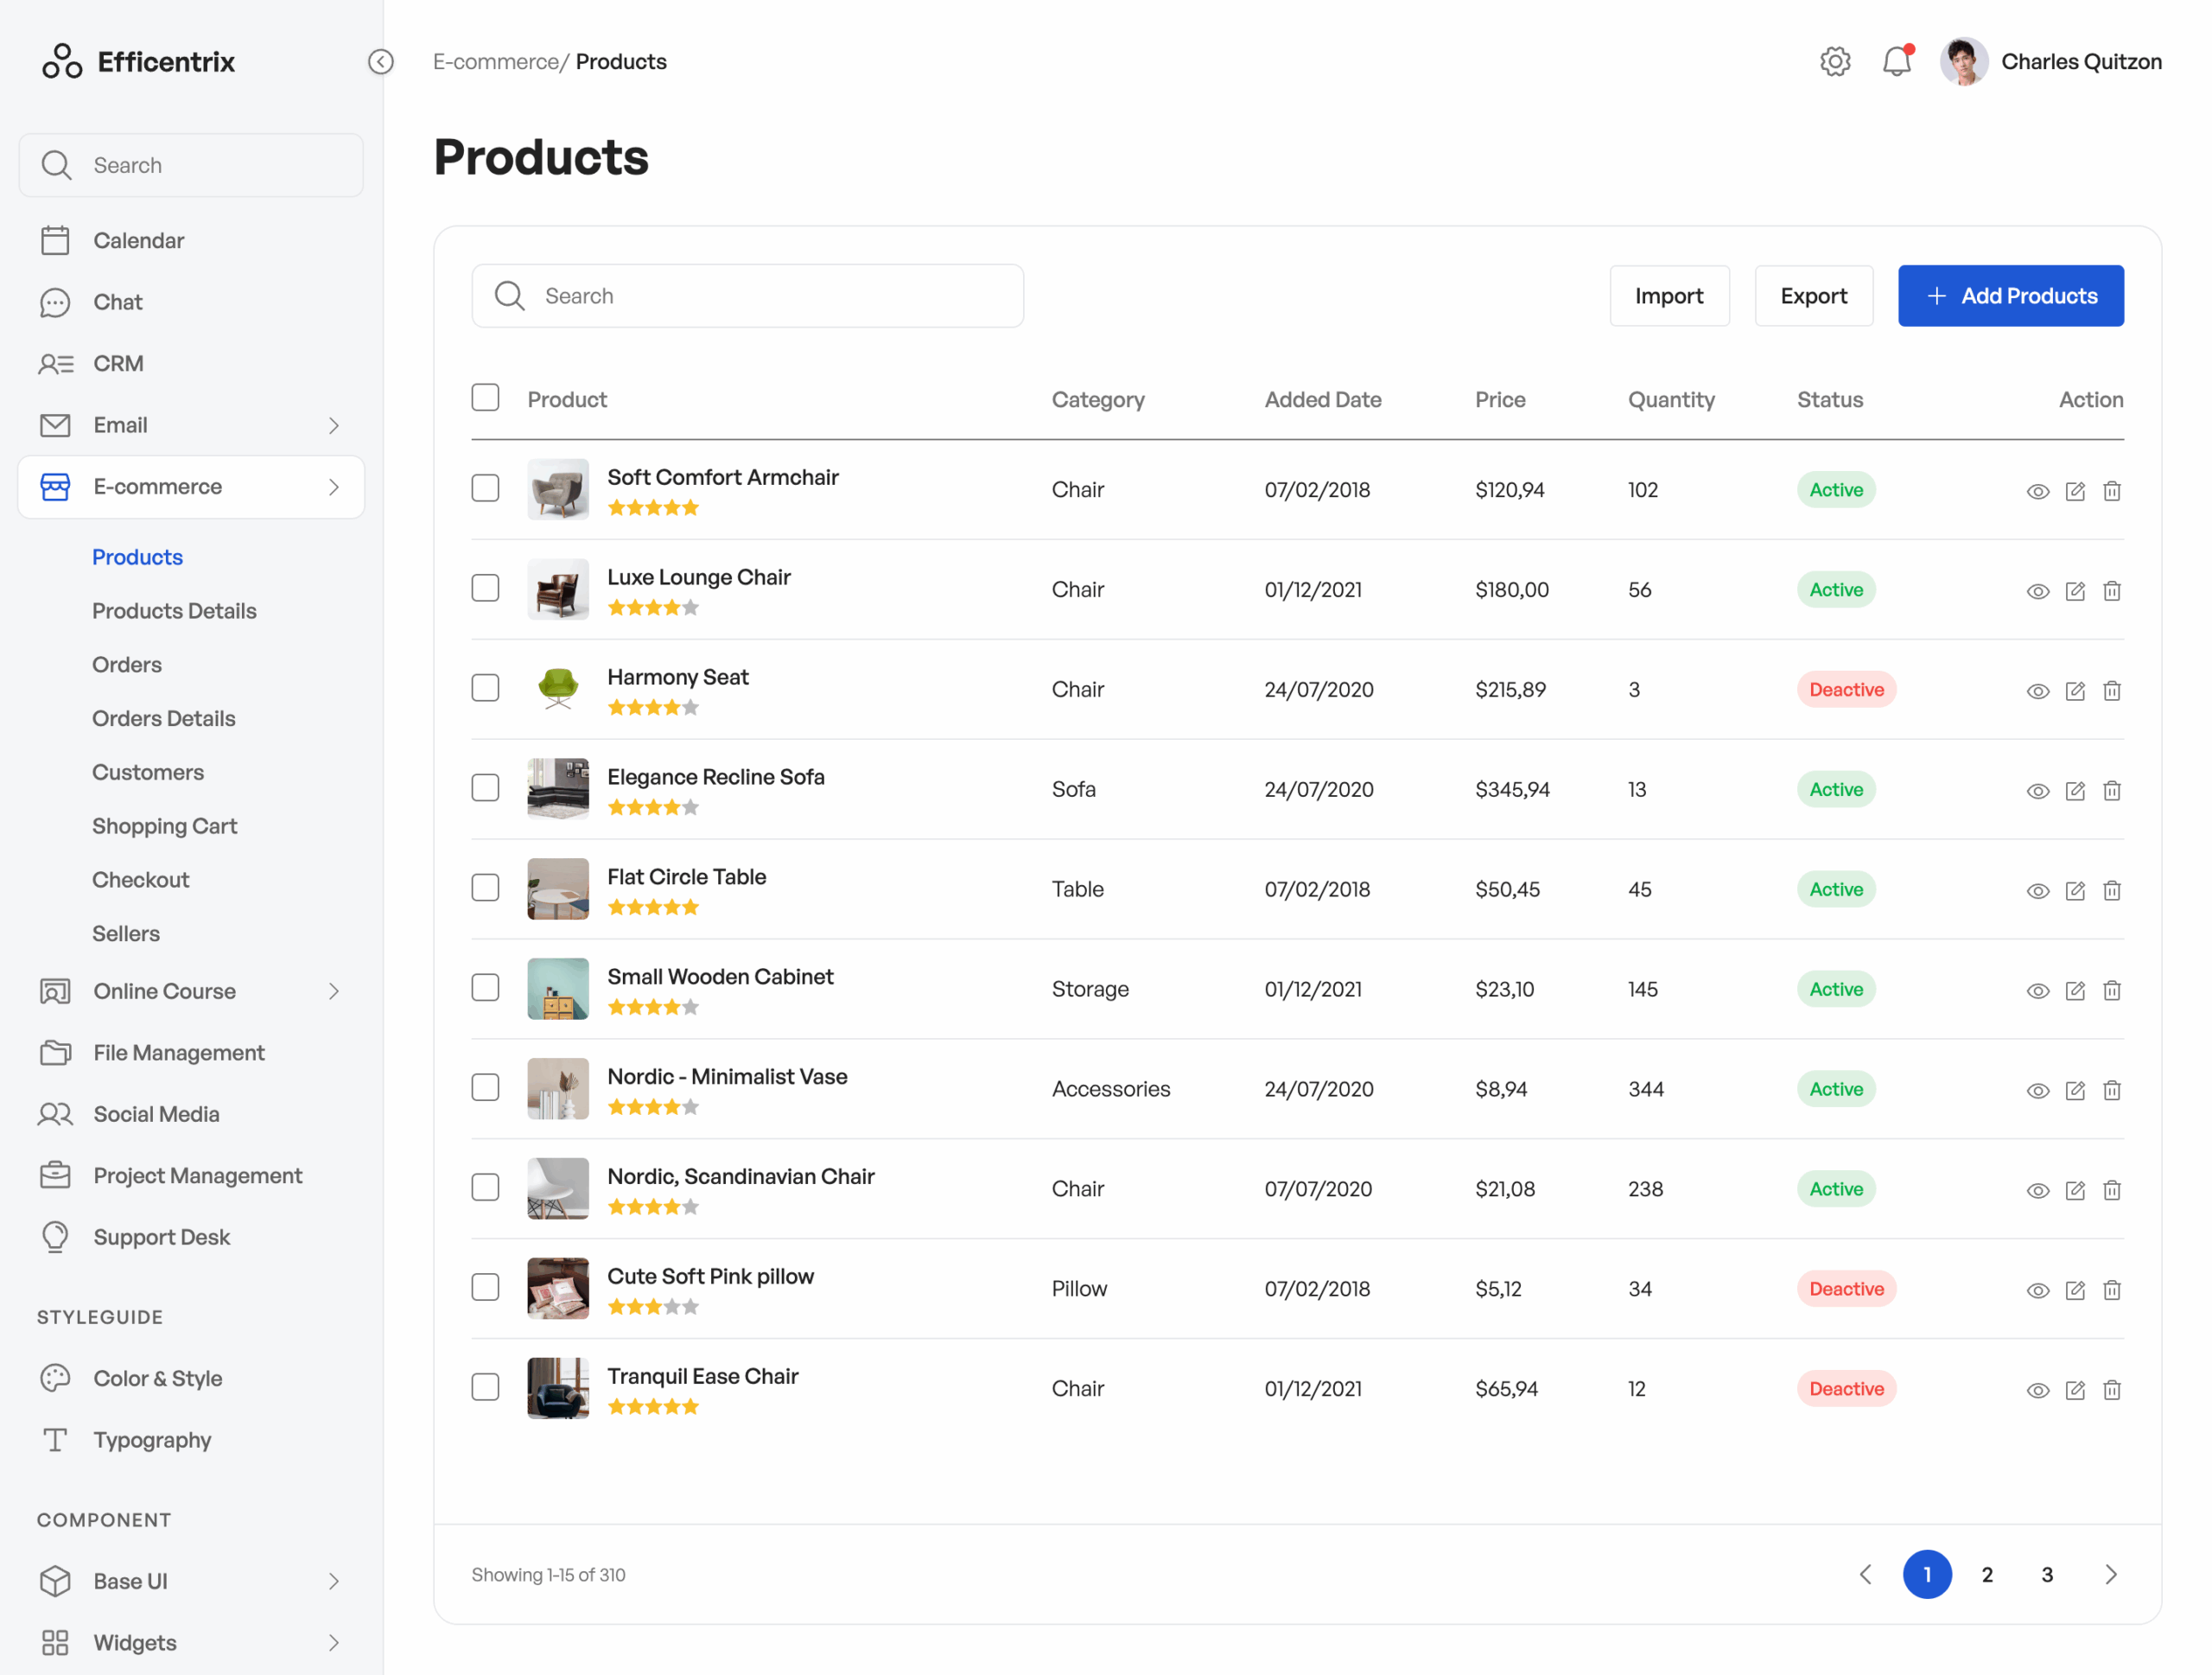Open notifications via the bell icon

click(x=1897, y=61)
